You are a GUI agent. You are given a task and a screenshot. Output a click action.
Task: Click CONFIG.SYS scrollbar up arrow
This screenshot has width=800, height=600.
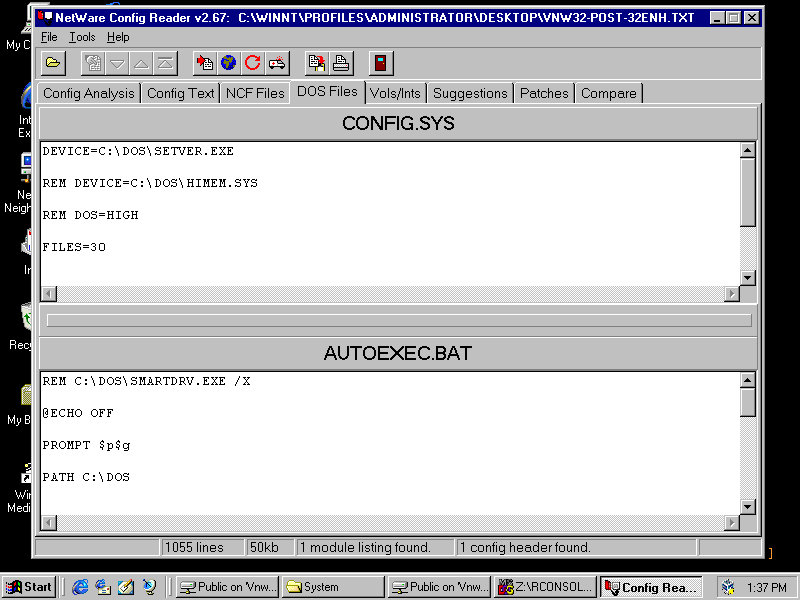point(747,150)
